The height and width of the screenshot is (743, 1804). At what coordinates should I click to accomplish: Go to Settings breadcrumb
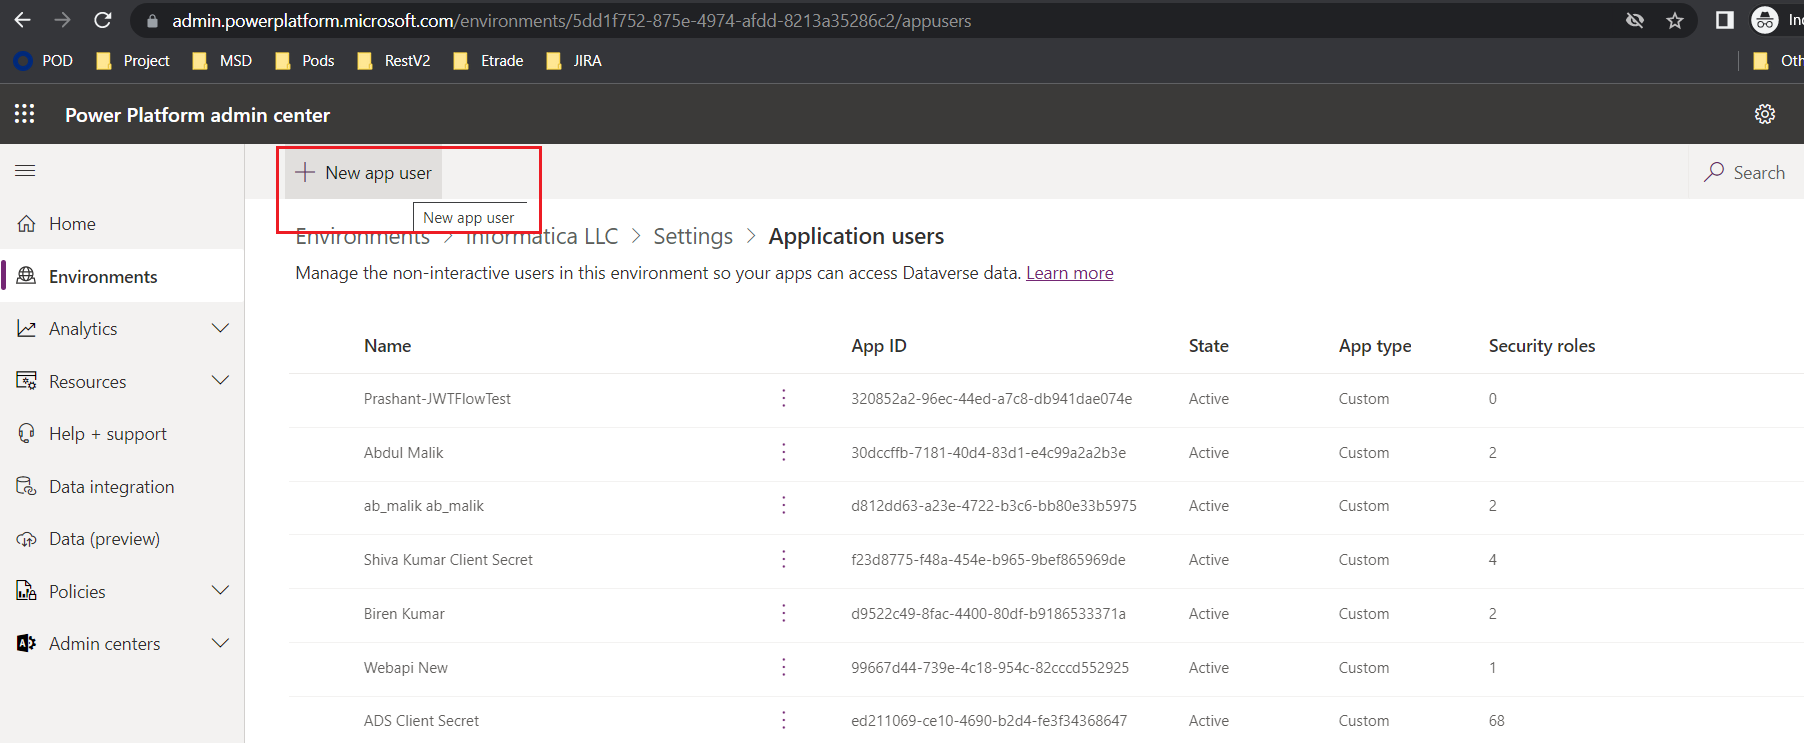(693, 236)
